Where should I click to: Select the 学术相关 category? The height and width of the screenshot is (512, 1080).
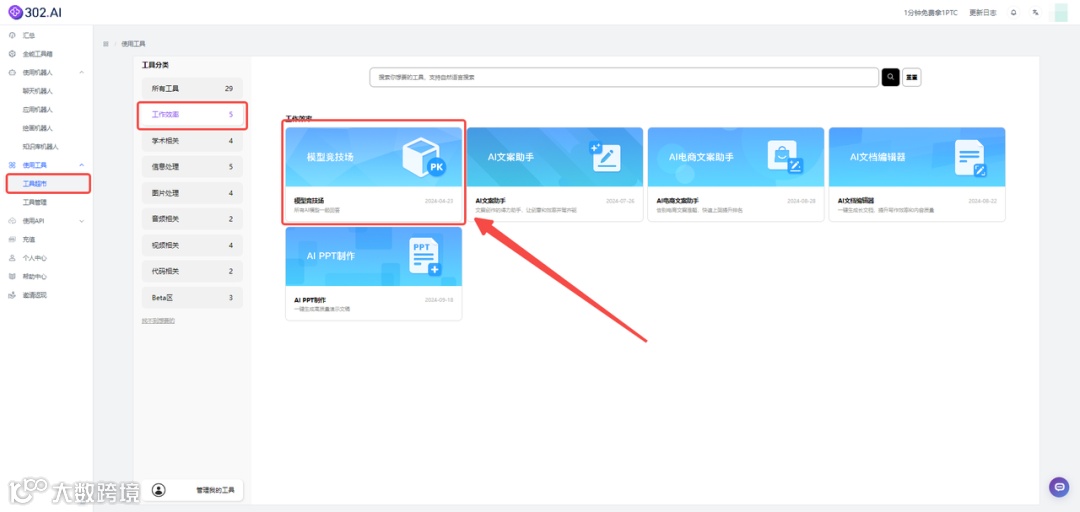(x=192, y=141)
